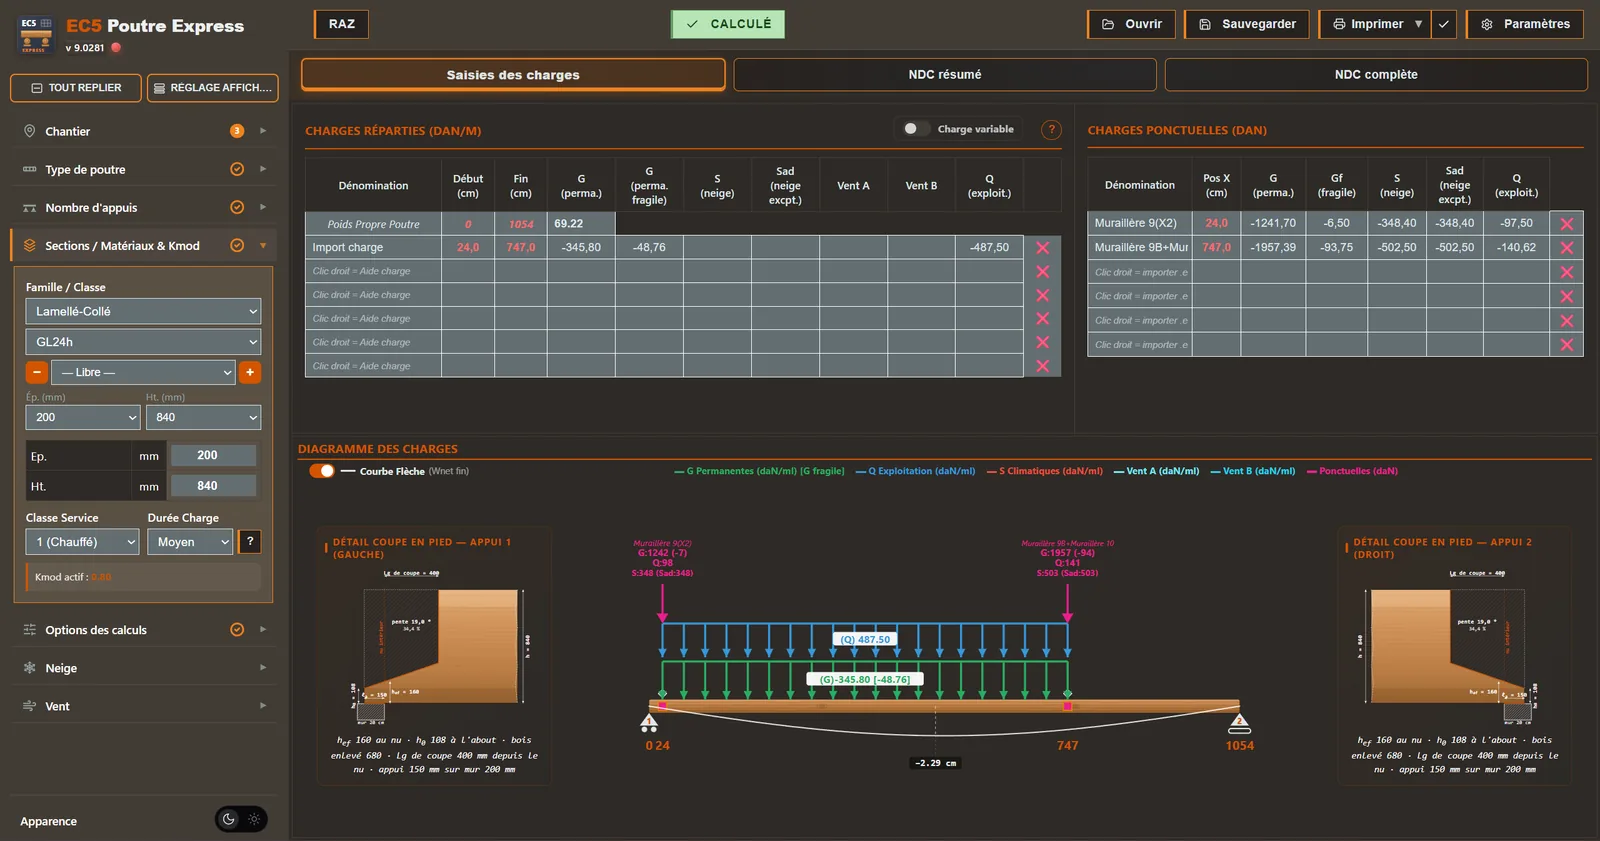Screen dimensions: 1600x841
Task: Open the Classe Service 1 (Chauffé) dropdown
Action: [x=82, y=541]
